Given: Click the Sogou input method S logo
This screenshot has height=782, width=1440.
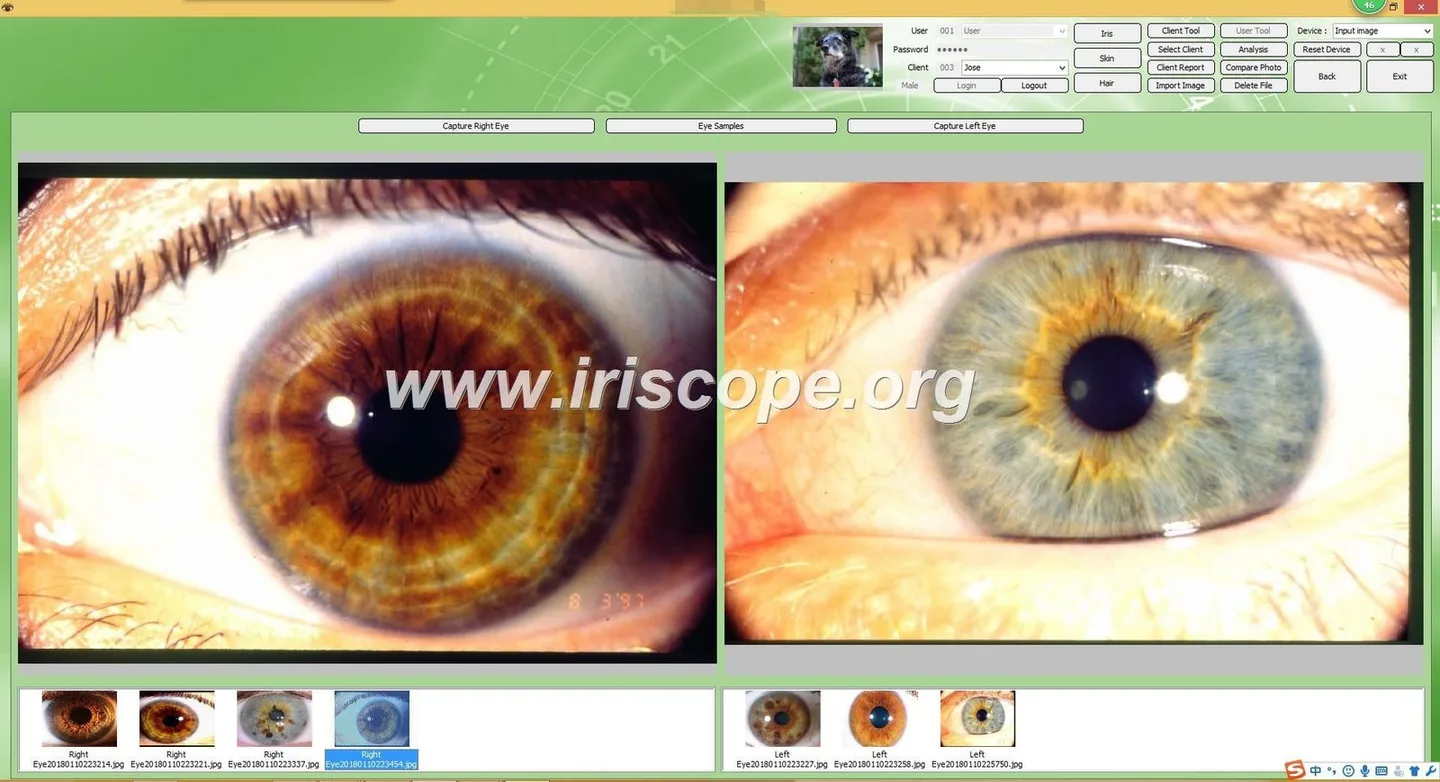Looking at the screenshot, I should pyautogui.click(x=1295, y=770).
